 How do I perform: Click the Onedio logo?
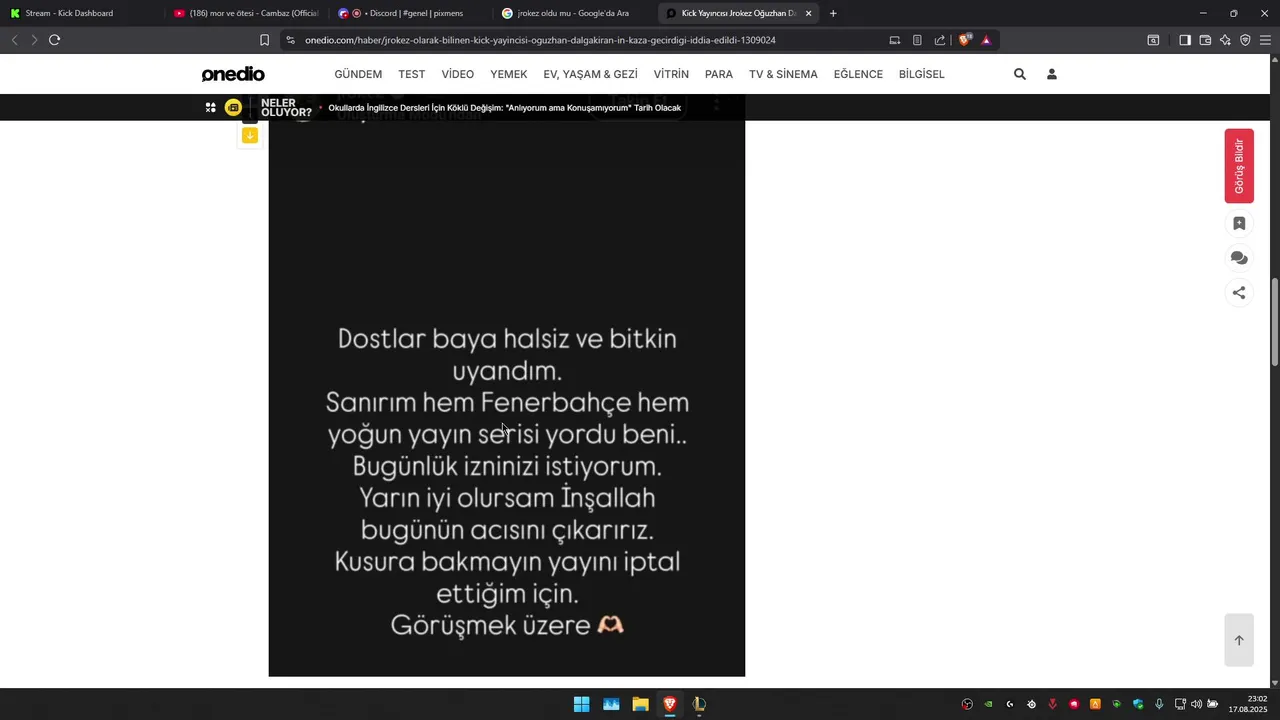(x=233, y=74)
